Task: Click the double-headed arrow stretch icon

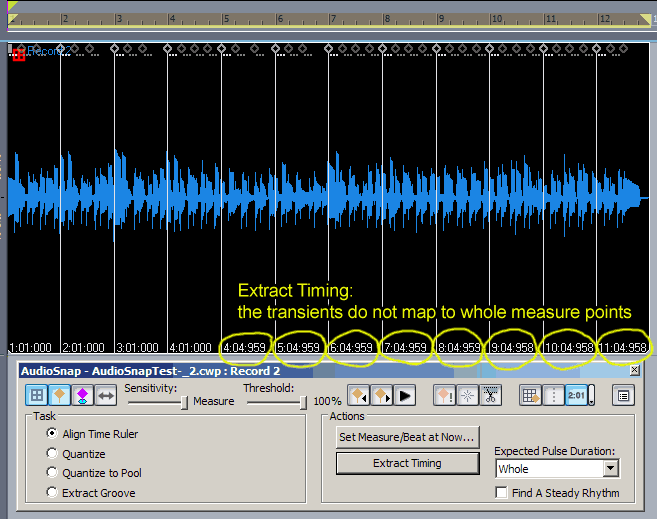Action: [x=105, y=395]
